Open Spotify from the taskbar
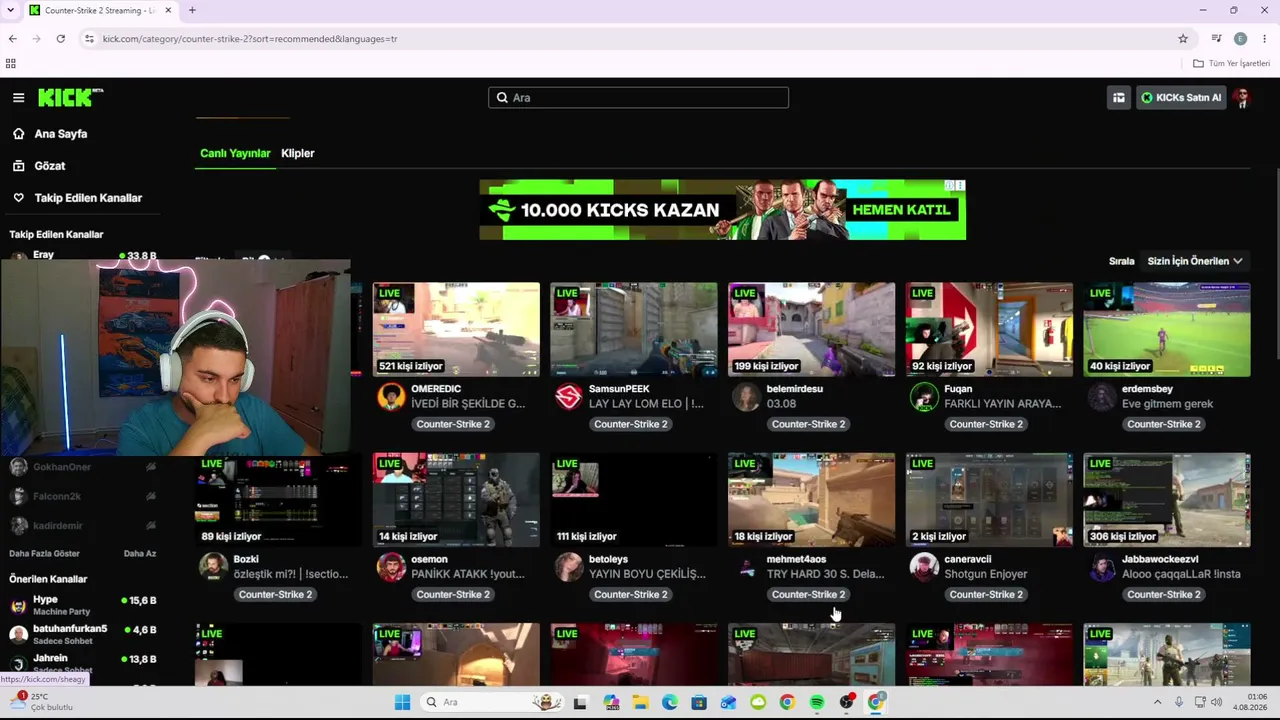Screen dimensions: 1280x720 (817, 702)
